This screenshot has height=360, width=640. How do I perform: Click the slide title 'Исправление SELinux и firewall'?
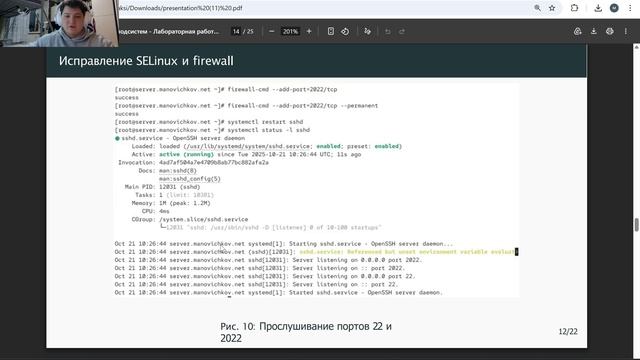click(x=146, y=61)
